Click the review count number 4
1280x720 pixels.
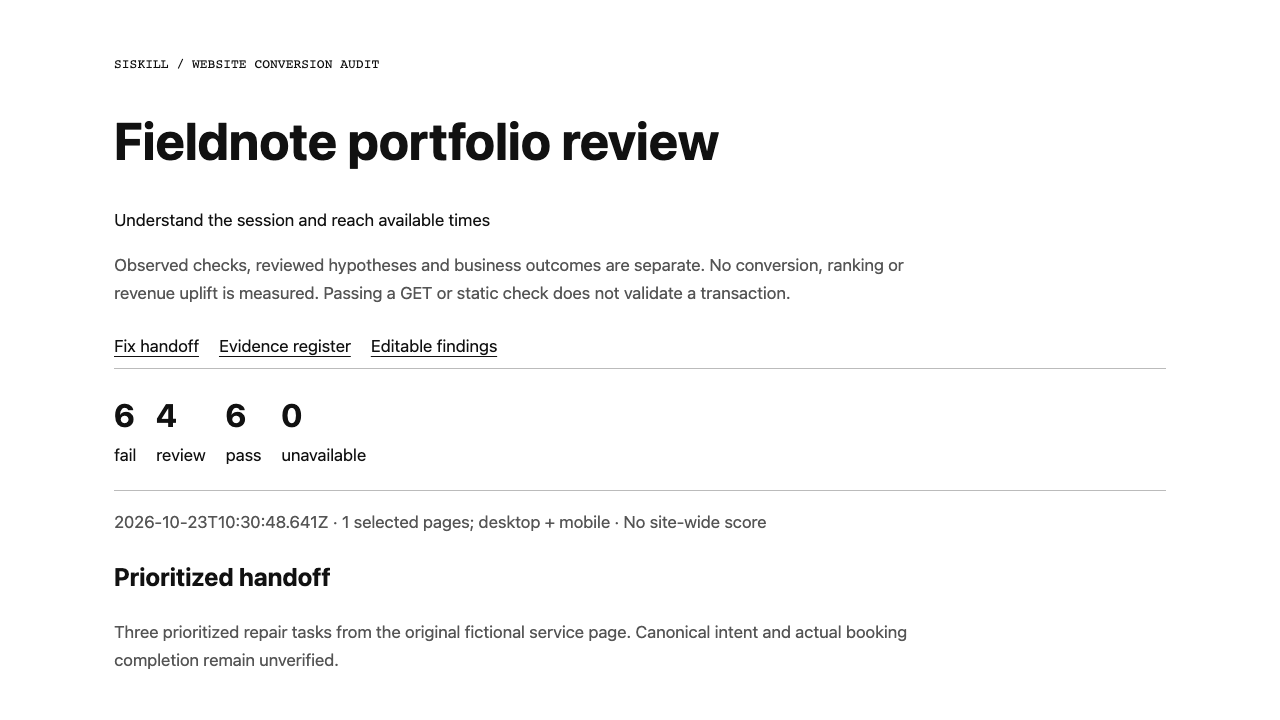(166, 416)
